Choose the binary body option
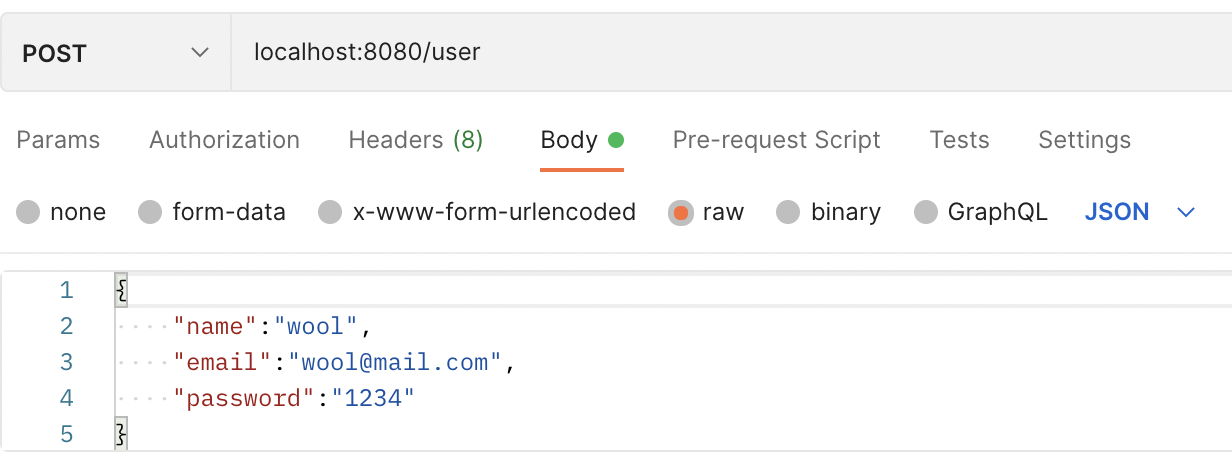 point(789,212)
